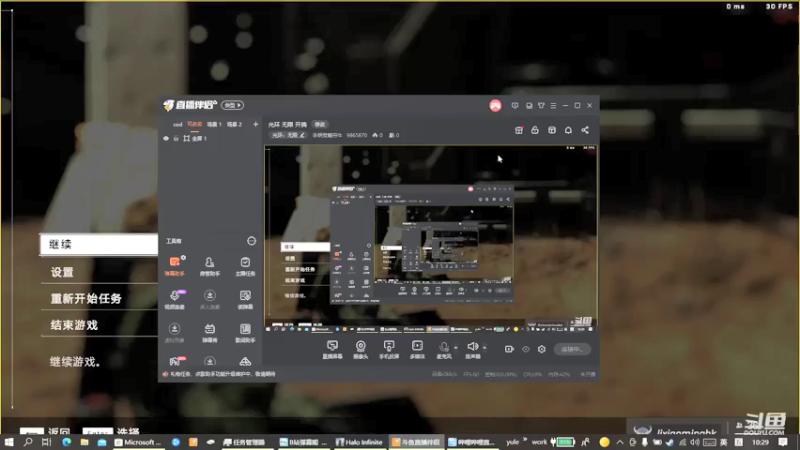Open the 多人连麦 tool
Viewport: 800px width, 450px height.
pos(210,299)
